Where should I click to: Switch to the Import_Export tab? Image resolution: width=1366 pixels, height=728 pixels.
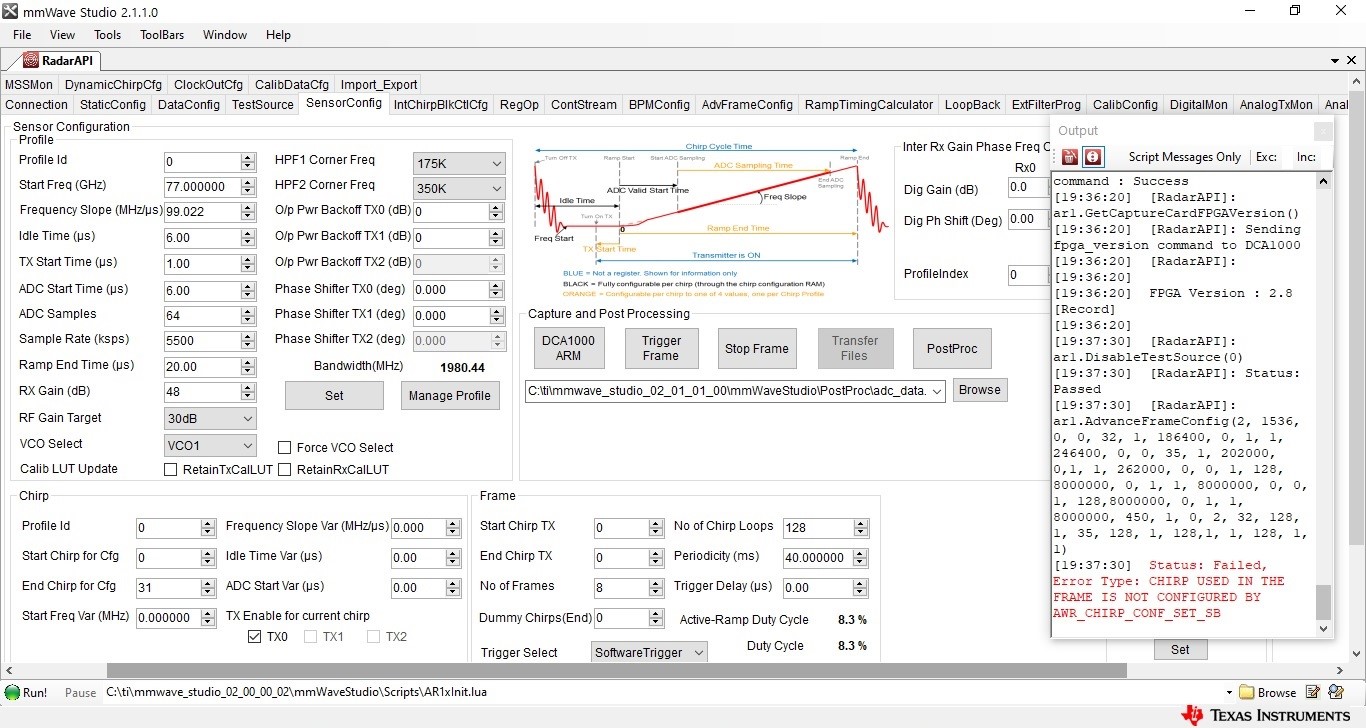pos(379,85)
